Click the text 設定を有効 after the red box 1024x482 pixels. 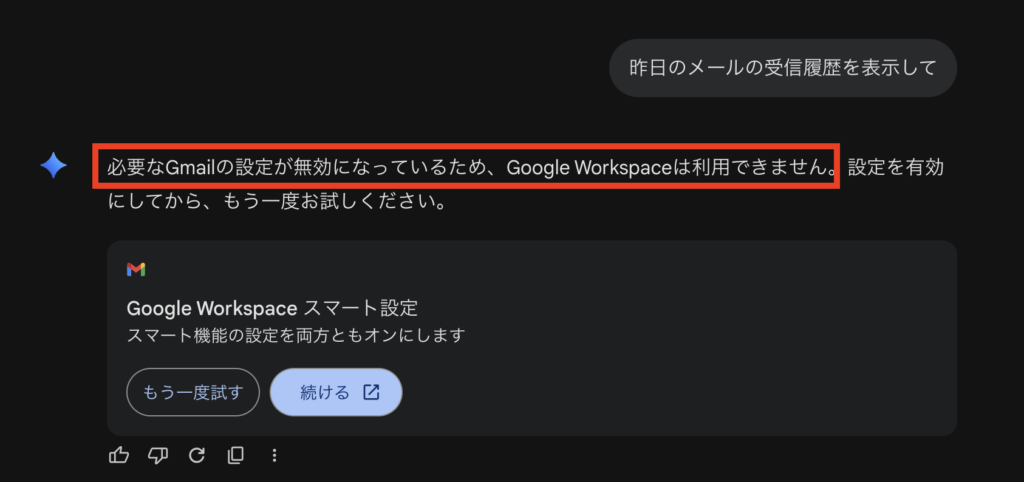coord(895,168)
